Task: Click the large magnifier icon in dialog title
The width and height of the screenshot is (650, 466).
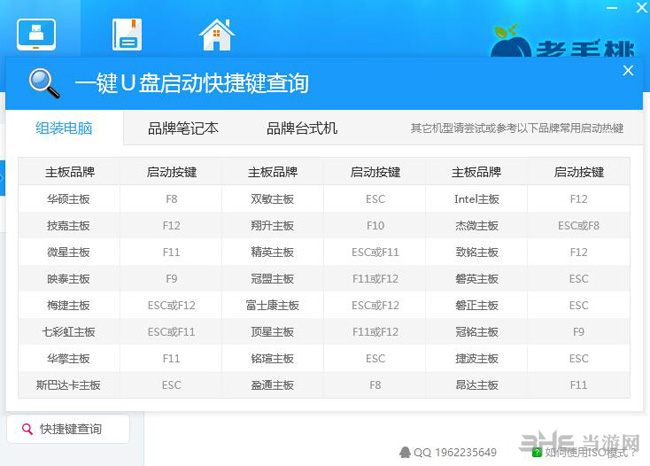Action: (x=44, y=83)
